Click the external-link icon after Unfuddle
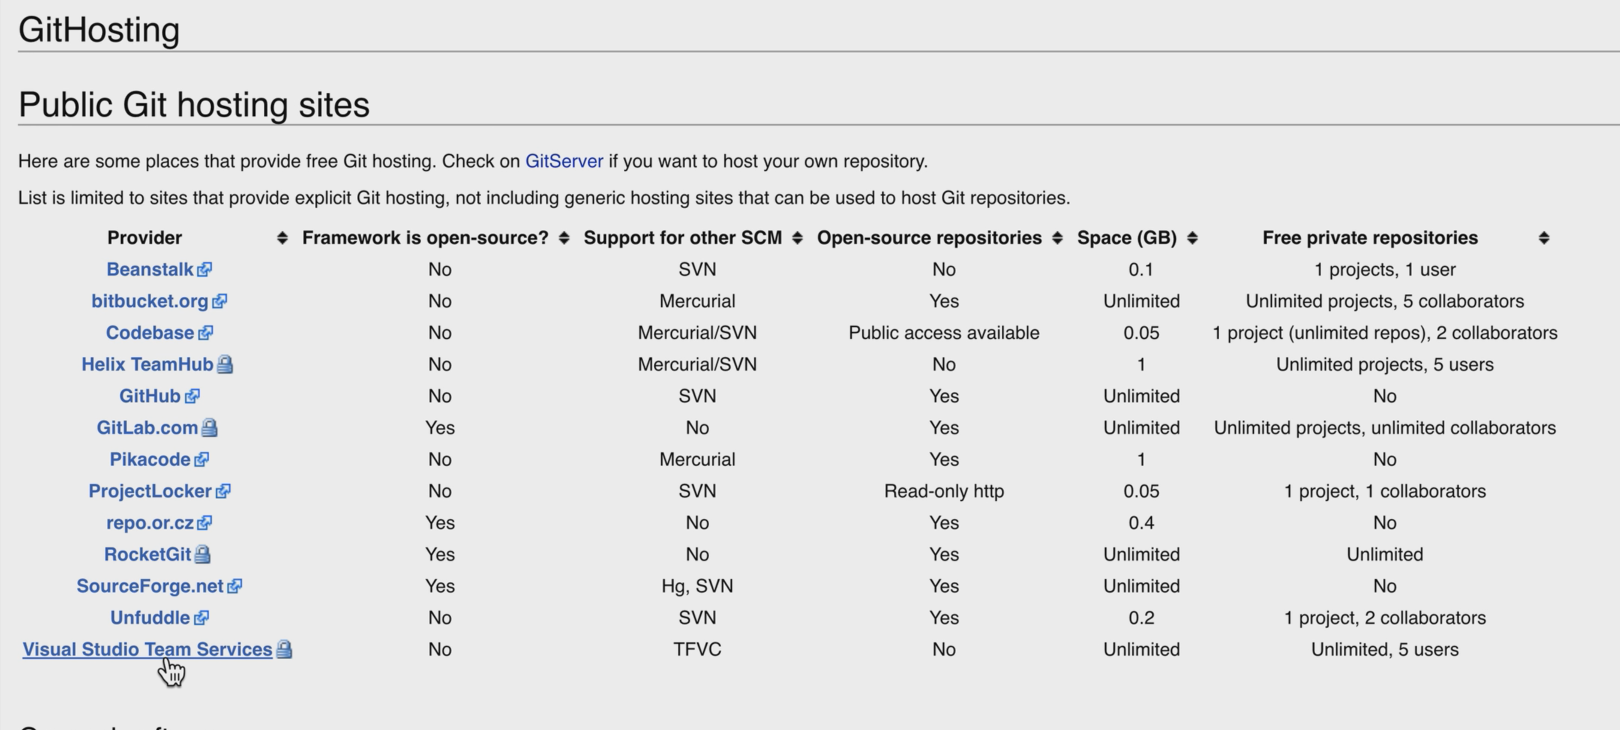 [202, 618]
